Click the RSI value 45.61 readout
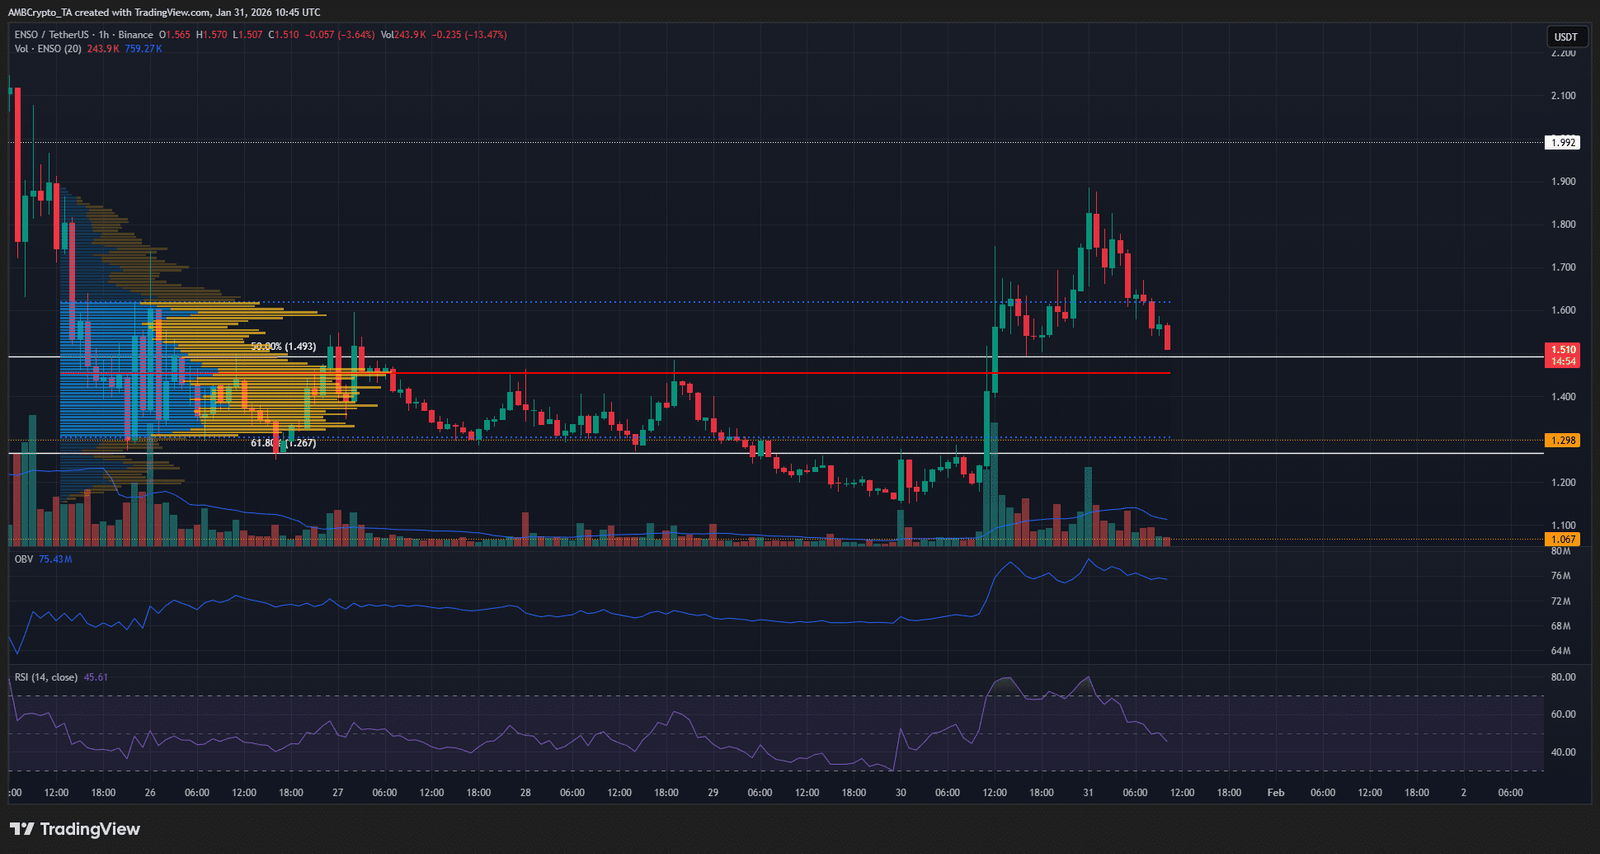Viewport: 1600px width, 854px height. click(x=96, y=677)
